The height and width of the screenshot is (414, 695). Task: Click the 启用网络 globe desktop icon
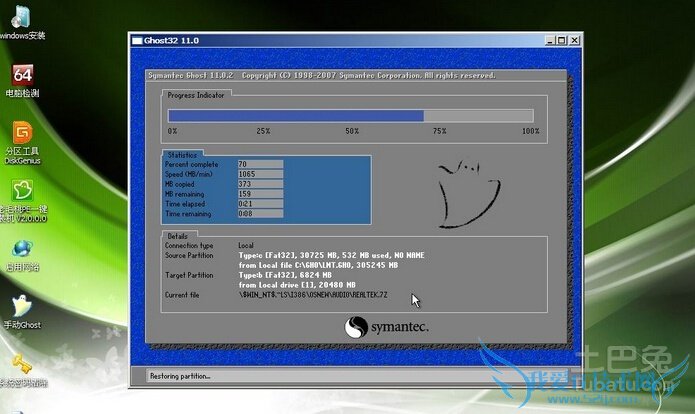tap(22, 255)
